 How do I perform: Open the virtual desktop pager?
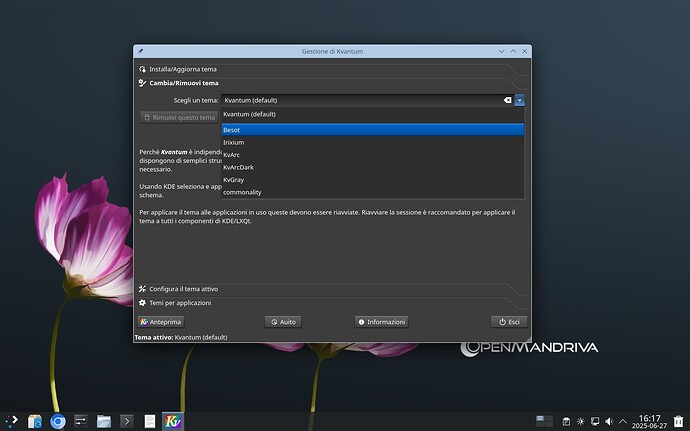pyautogui.click(x=544, y=421)
